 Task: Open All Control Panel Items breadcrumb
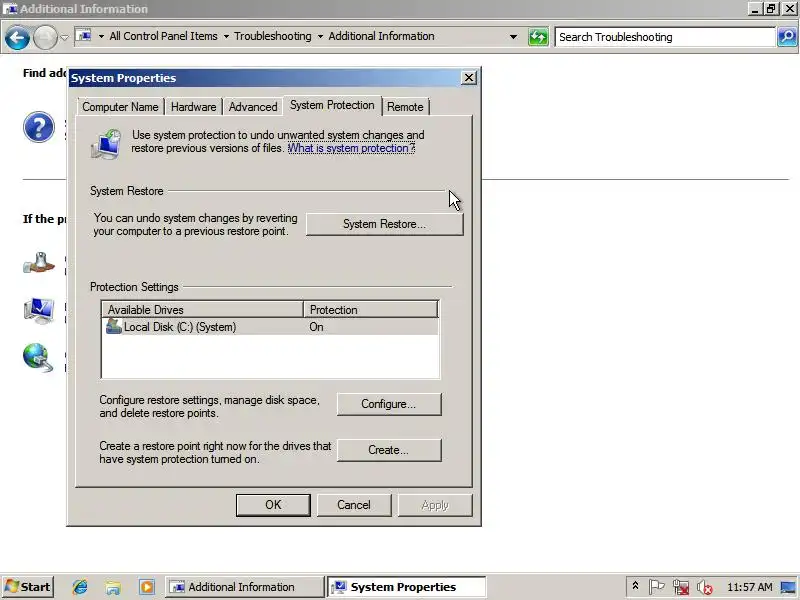coord(163,36)
